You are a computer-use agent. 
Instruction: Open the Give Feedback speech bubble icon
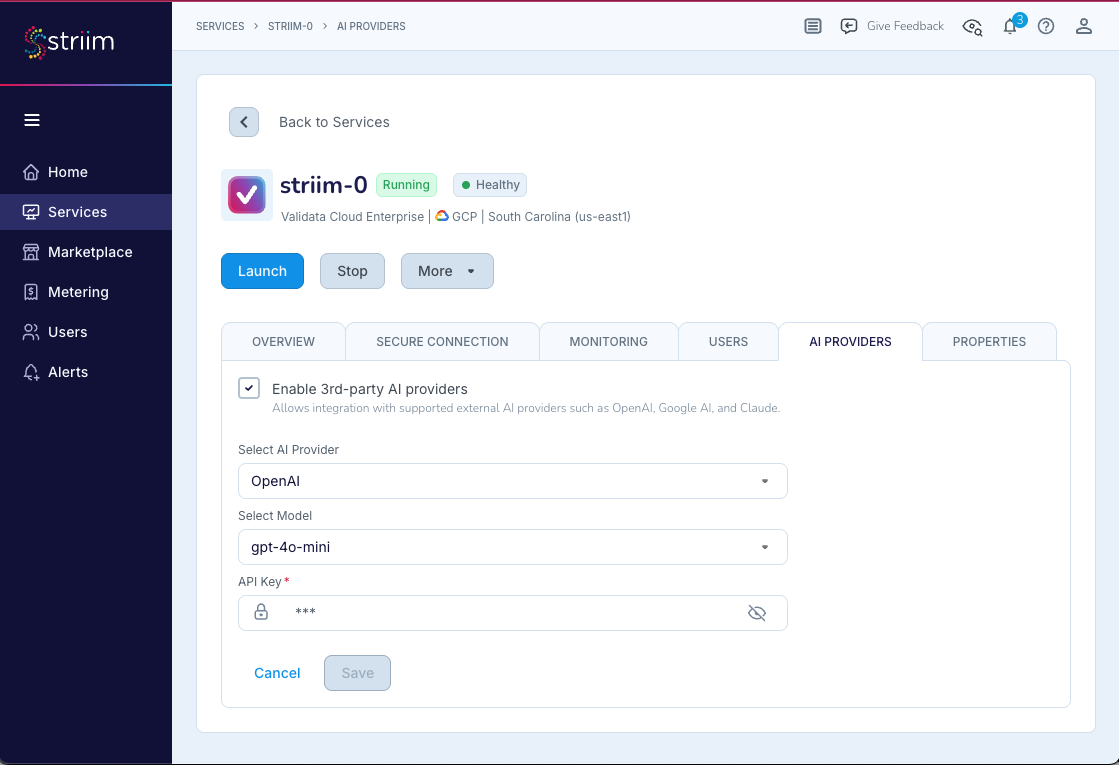pyautogui.click(x=849, y=26)
